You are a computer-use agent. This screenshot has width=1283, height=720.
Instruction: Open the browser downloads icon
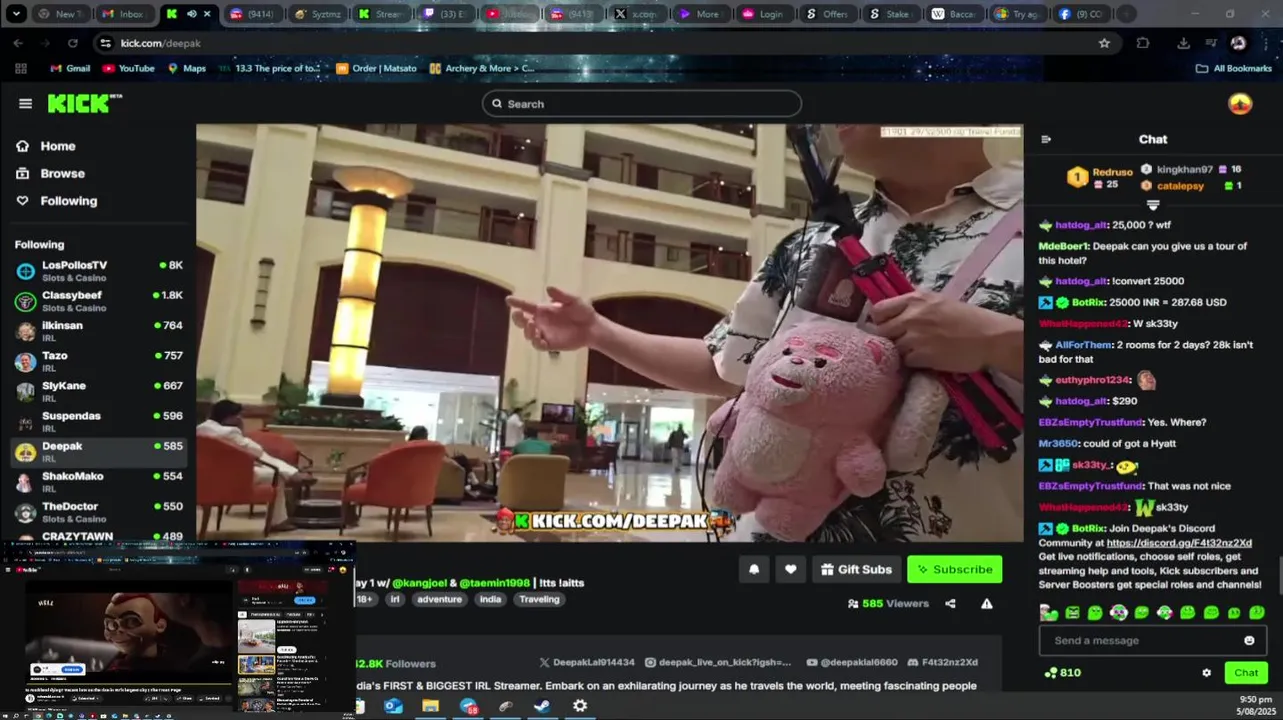(x=1183, y=43)
